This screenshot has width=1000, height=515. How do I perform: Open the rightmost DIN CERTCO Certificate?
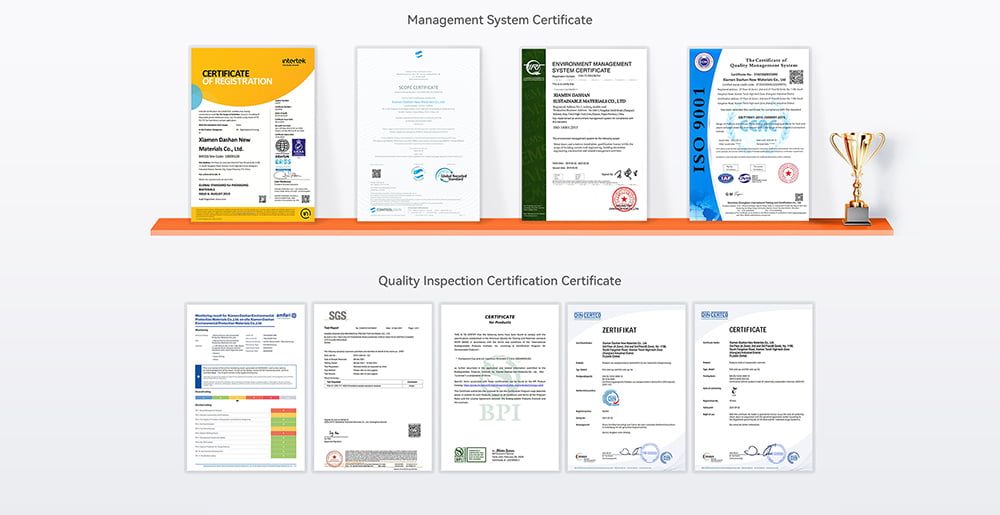tap(752, 386)
